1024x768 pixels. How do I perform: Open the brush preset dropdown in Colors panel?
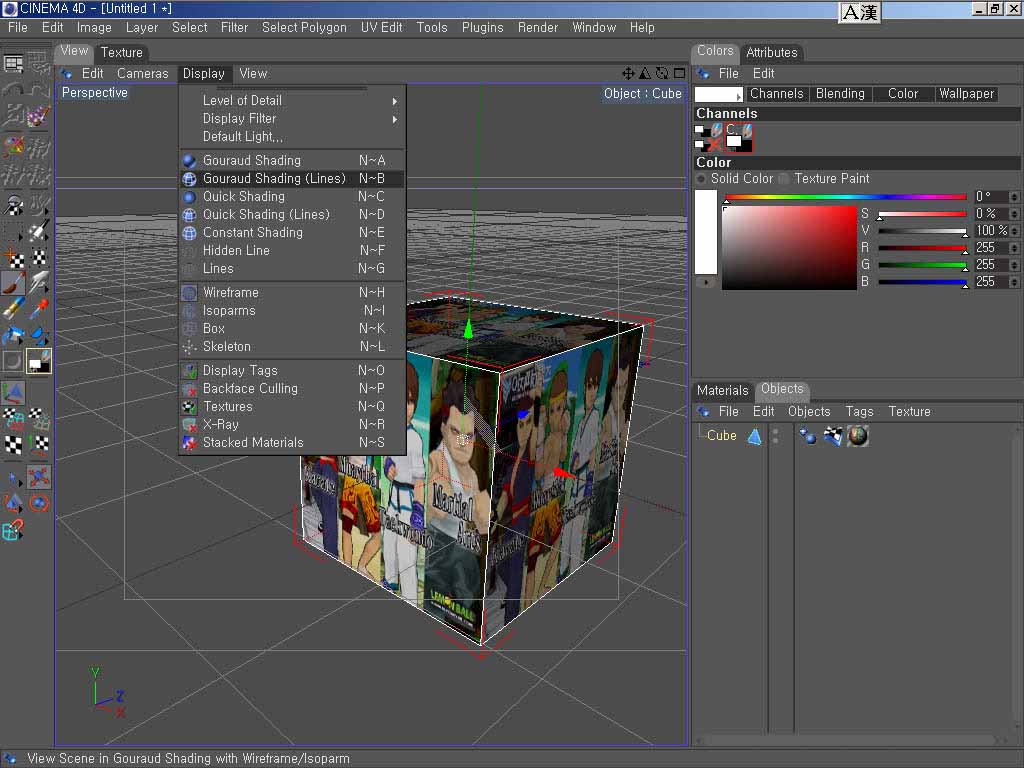[x=718, y=95]
